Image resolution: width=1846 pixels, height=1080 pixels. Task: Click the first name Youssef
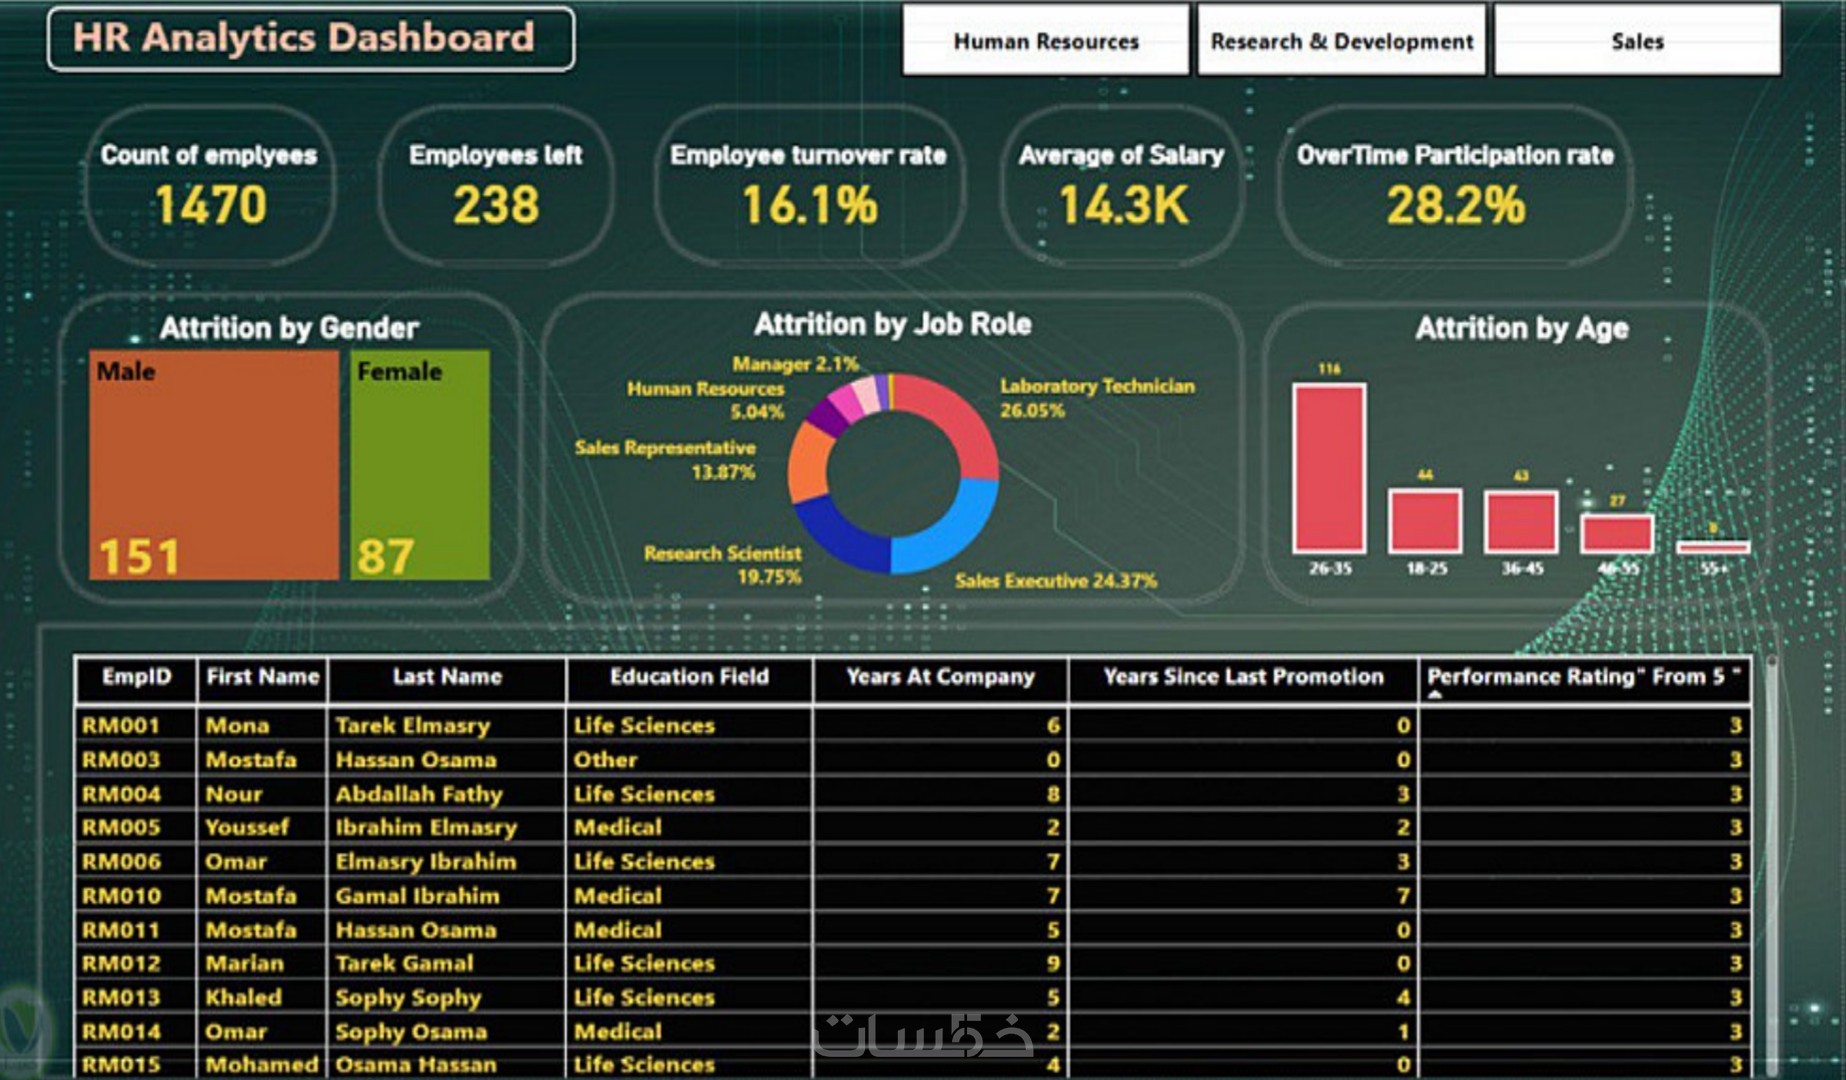pos(247,828)
